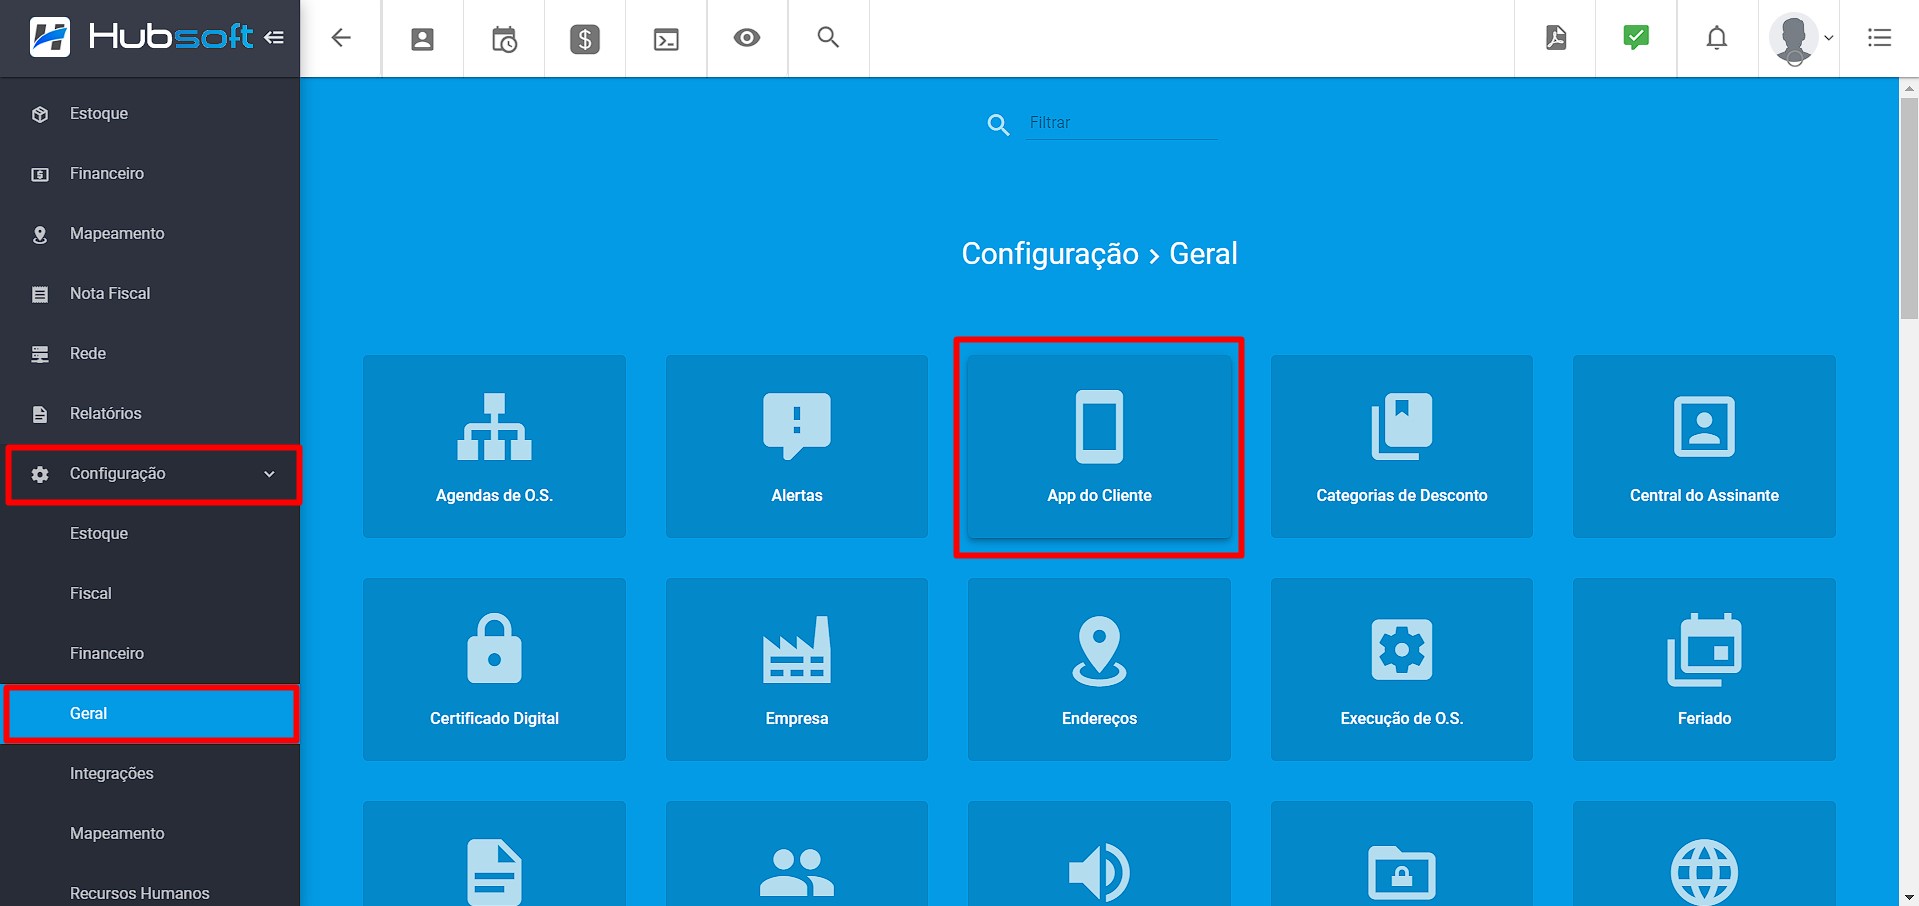The height and width of the screenshot is (906, 1919).
Task: Open the globe icon tile
Action: (1704, 854)
